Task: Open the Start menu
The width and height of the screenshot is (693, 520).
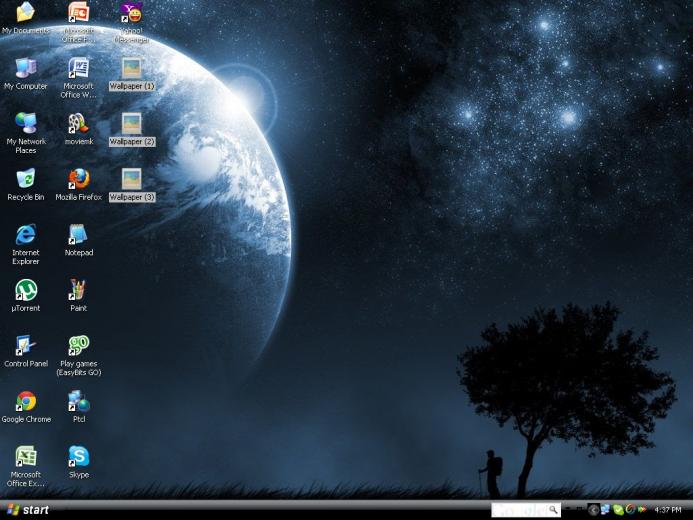Action: coord(27,510)
